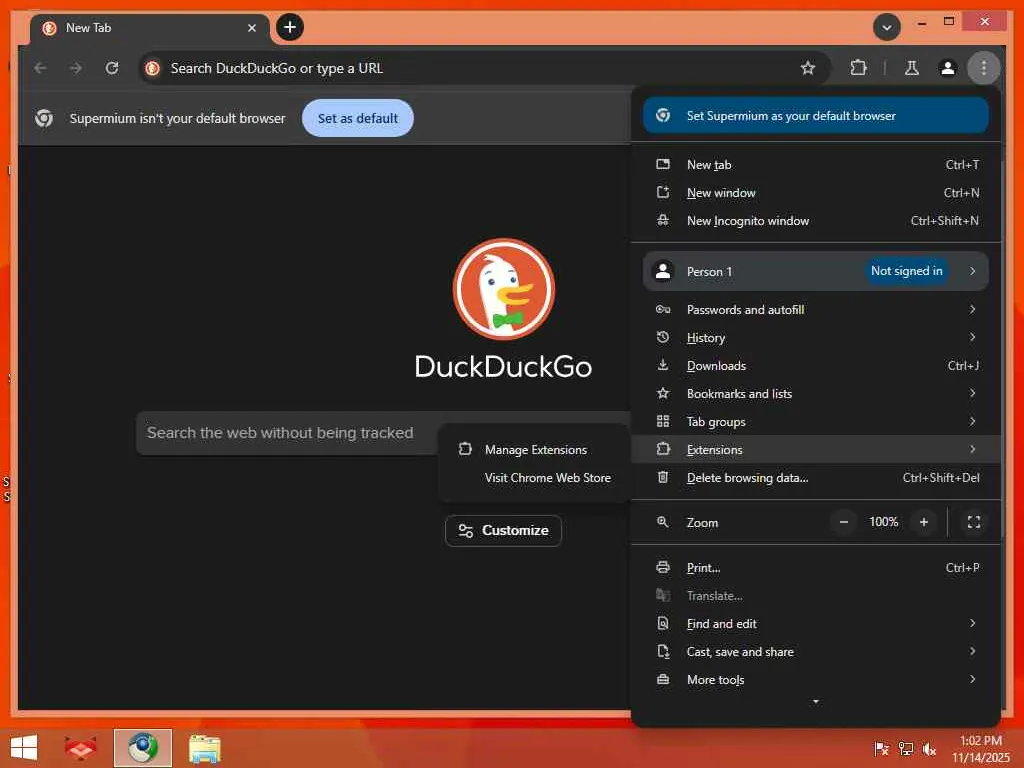The height and width of the screenshot is (768, 1024).
Task: Click the forward navigation arrow
Action: coord(76,68)
